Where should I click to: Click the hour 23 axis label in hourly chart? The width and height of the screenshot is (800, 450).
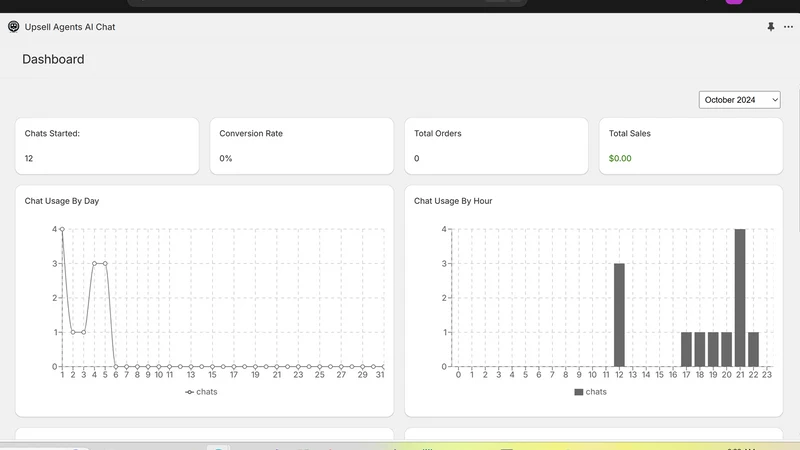point(767,374)
